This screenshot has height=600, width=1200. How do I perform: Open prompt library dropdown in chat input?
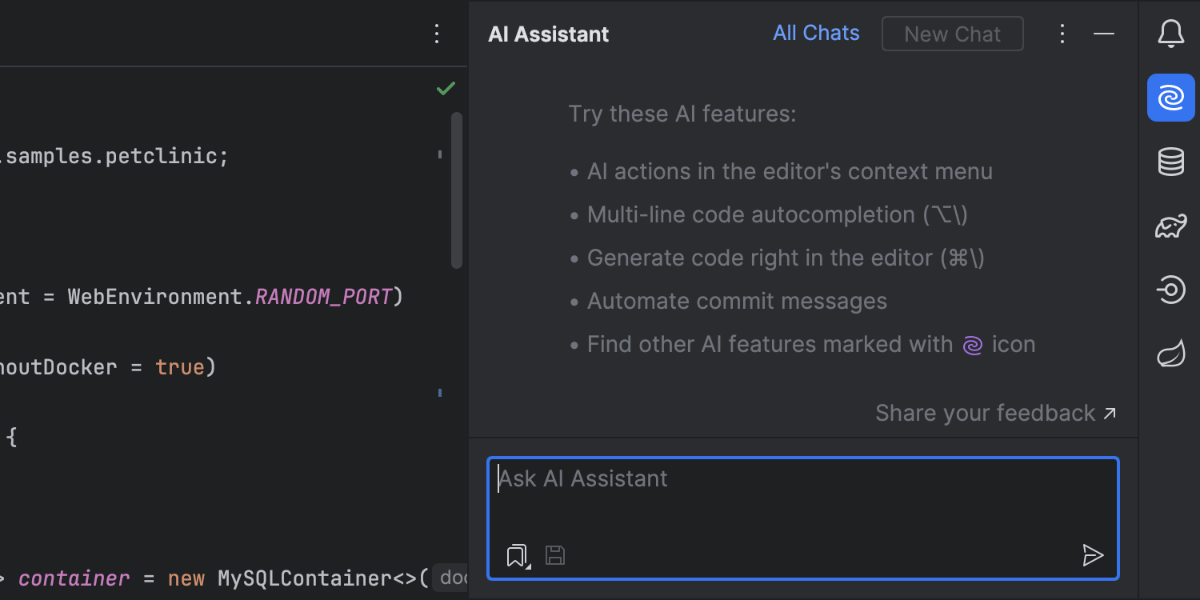tap(518, 555)
